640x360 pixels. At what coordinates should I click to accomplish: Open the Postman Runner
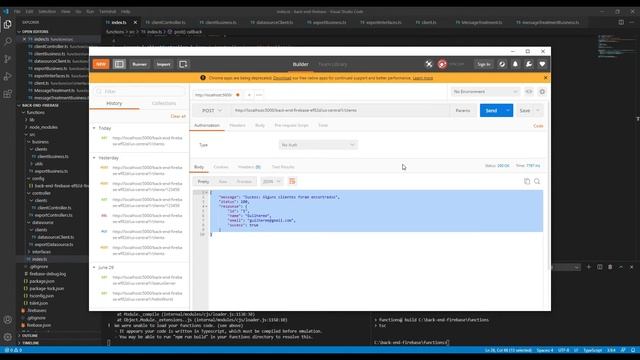140,64
